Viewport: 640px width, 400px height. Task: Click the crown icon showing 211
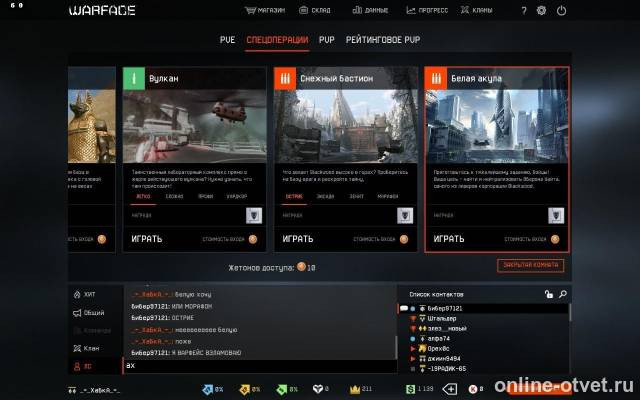pos(355,389)
